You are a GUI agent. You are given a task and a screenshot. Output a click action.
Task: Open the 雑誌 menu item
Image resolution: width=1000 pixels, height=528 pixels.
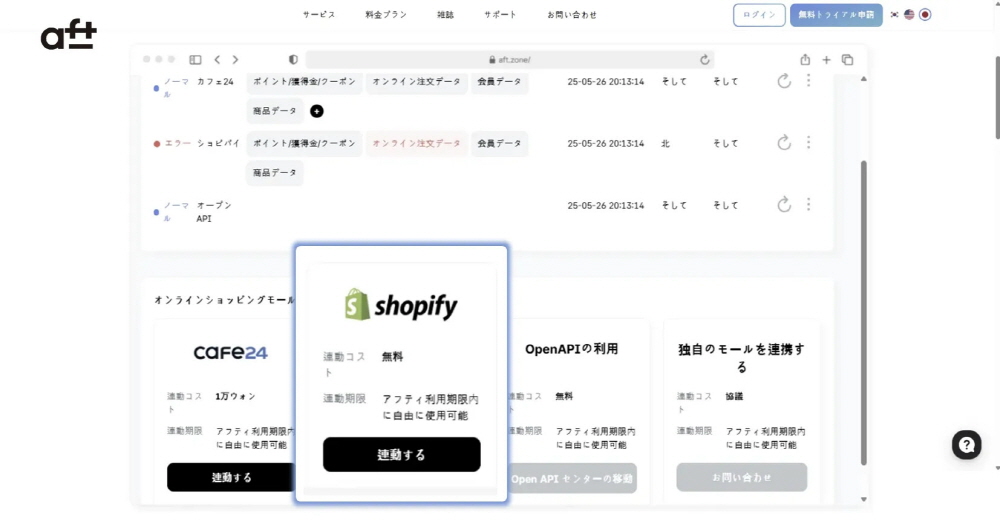[x=445, y=15]
